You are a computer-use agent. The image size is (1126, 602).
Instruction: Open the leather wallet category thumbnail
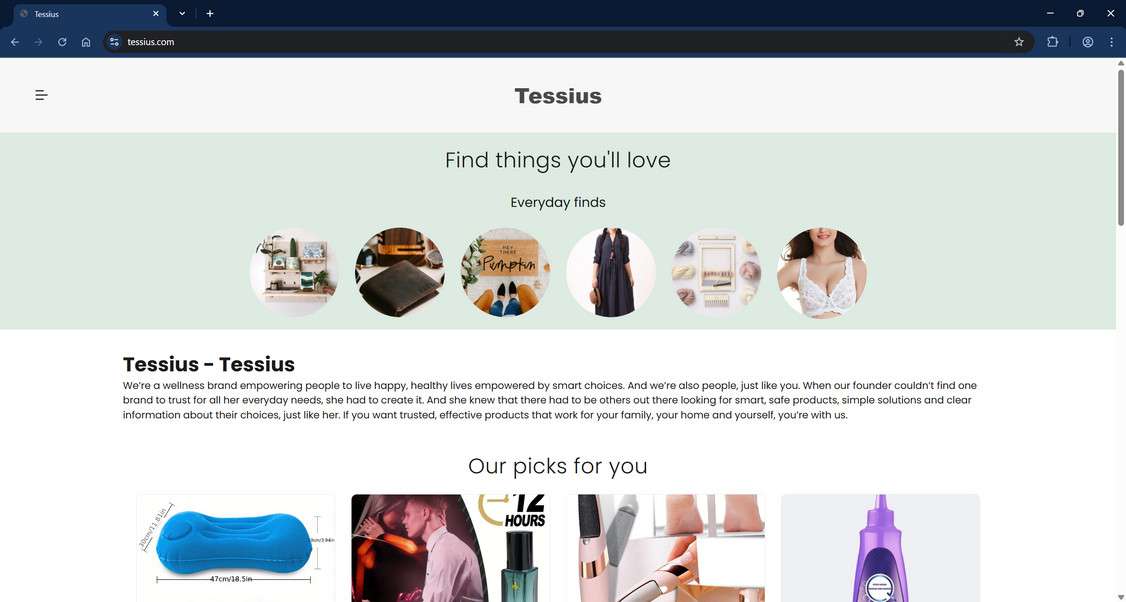pyautogui.click(x=400, y=272)
